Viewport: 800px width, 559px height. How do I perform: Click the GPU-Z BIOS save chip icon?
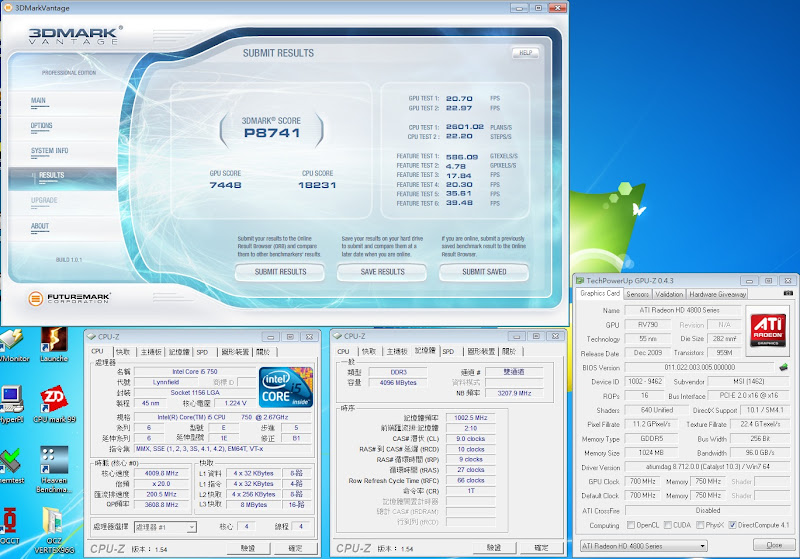tap(784, 367)
